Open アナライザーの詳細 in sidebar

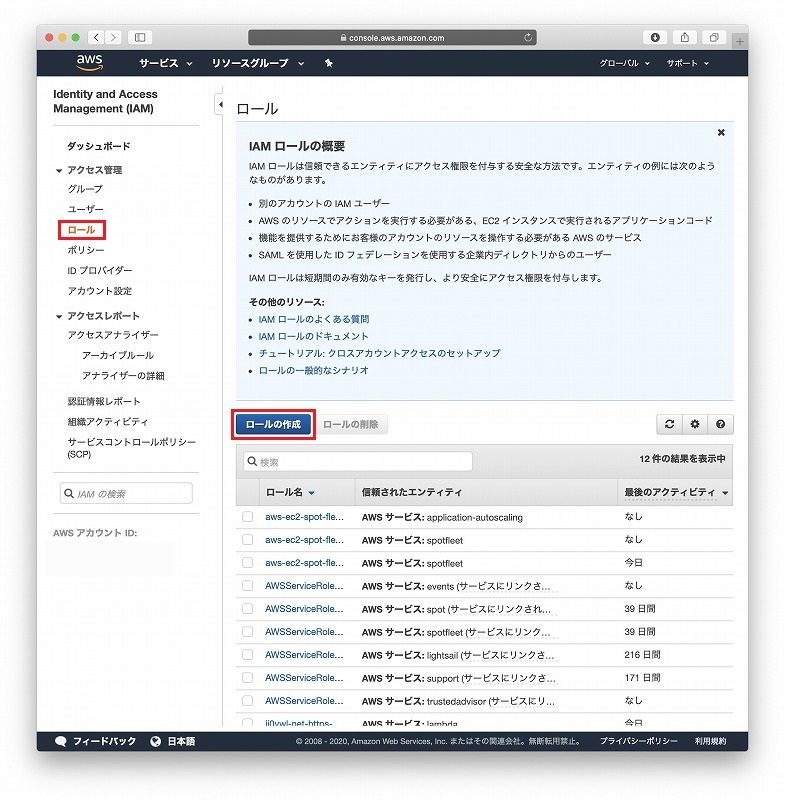point(123,376)
